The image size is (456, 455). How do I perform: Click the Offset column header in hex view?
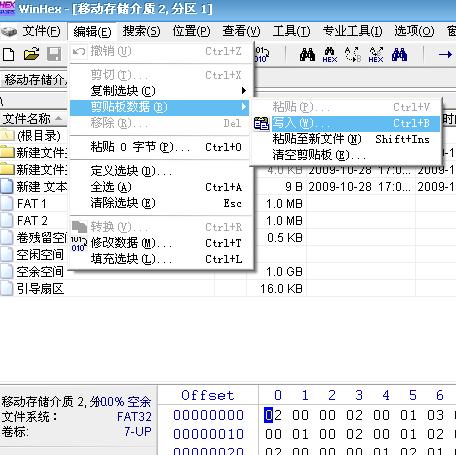(x=208, y=395)
